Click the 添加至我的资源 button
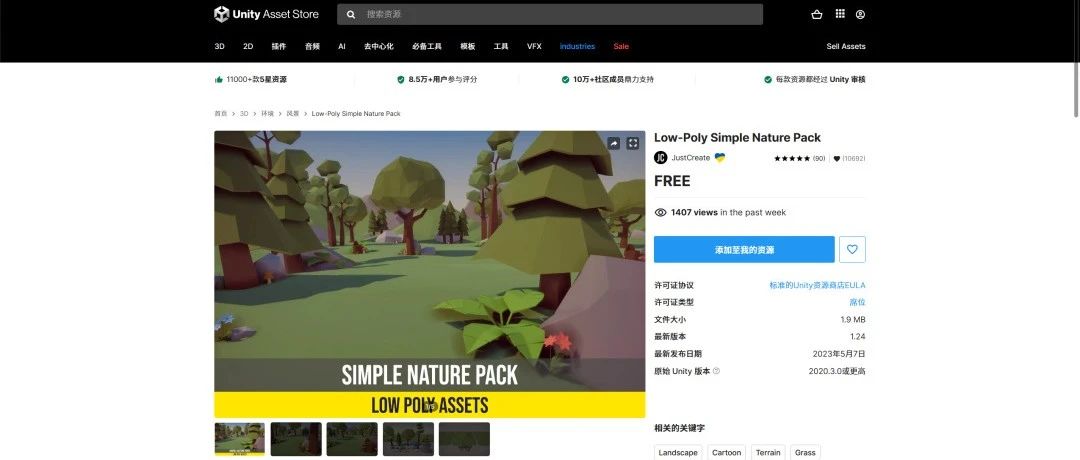This screenshot has width=1080, height=460. tap(744, 249)
